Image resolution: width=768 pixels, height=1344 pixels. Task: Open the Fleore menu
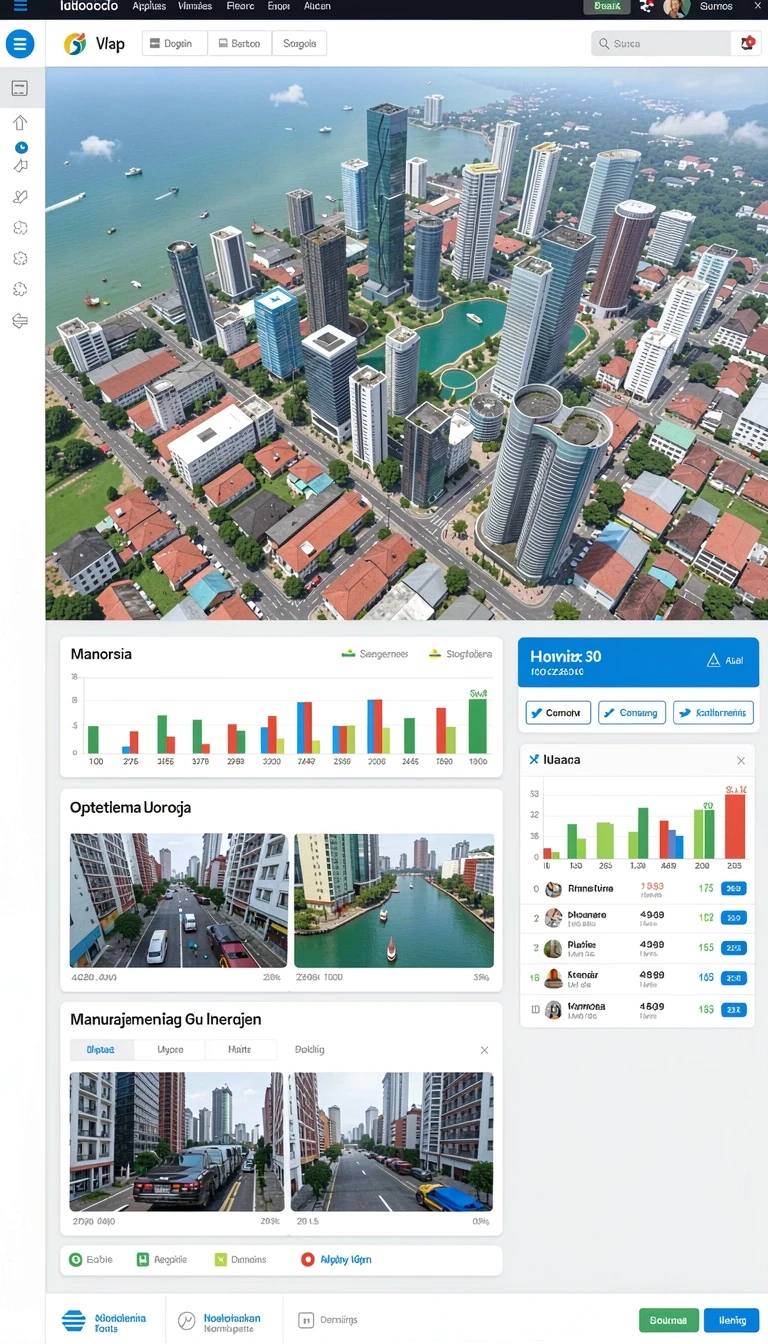pyautogui.click(x=240, y=6)
